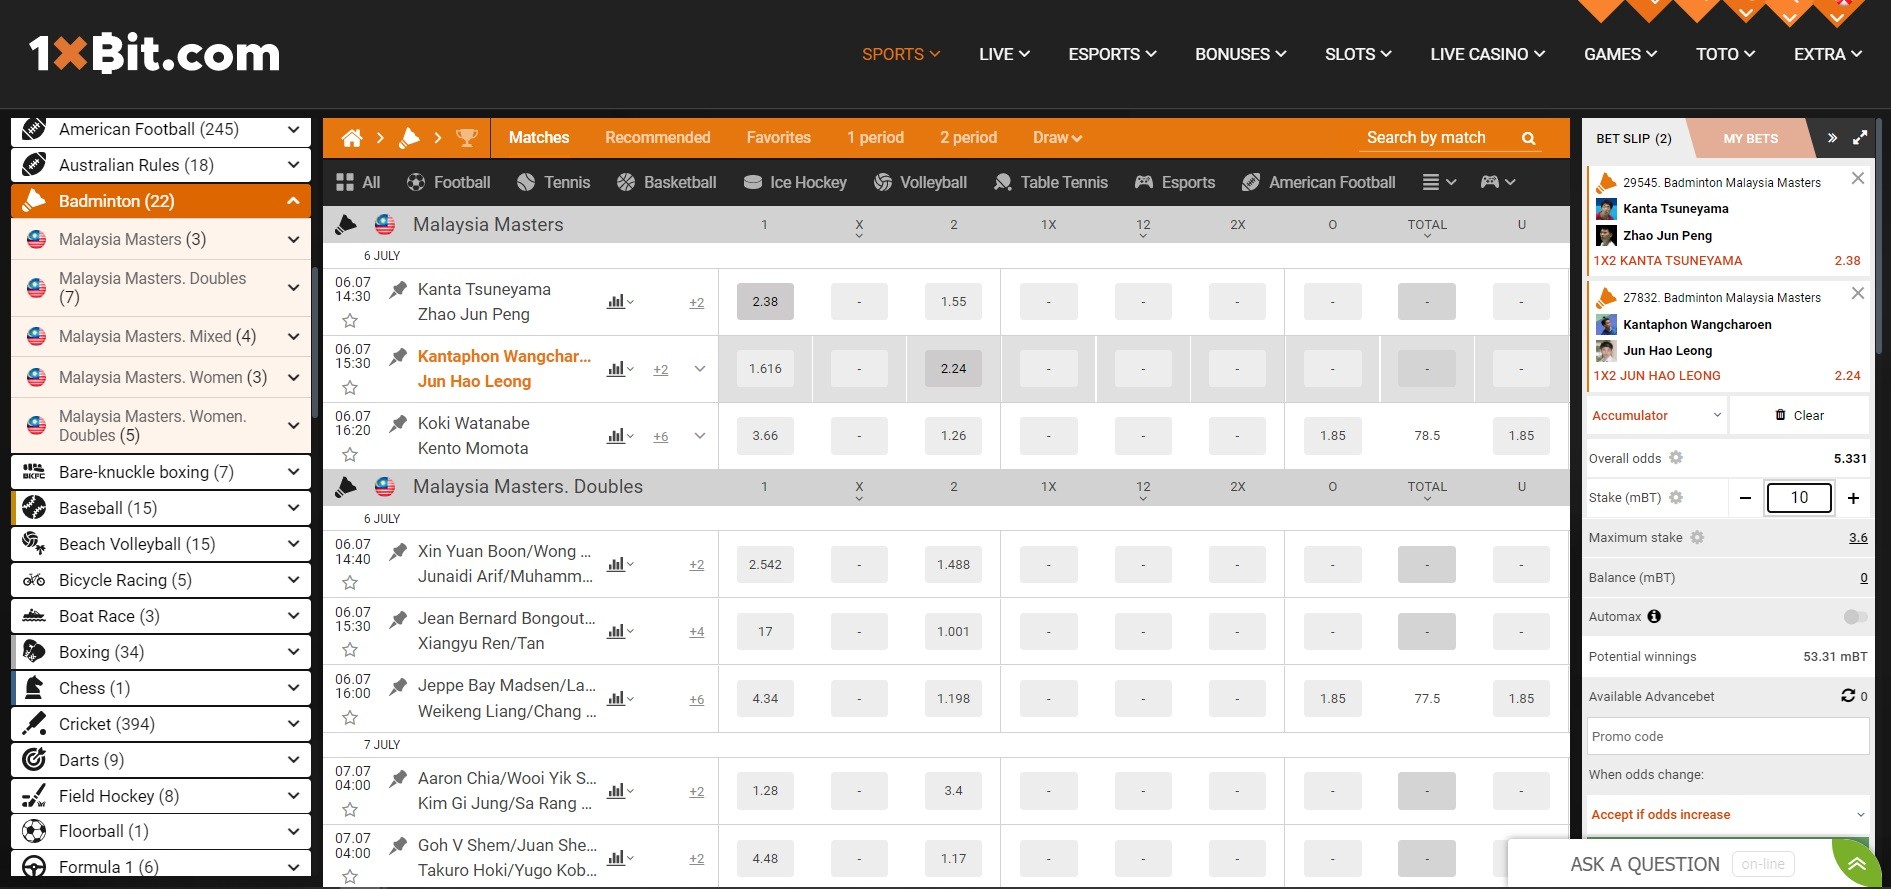This screenshot has height=889, width=1891.
Task: Expand Malaysia Masters. Mixed sidebar item
Action: [293, 337]
